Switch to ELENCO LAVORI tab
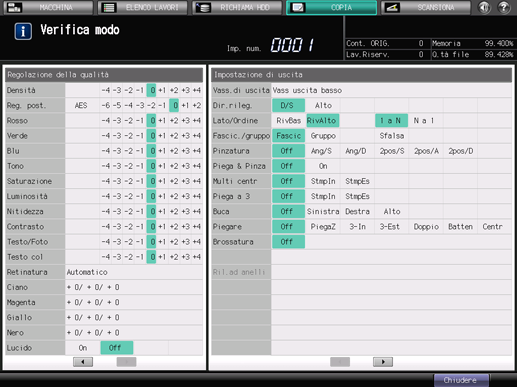 tap(143, 7)
